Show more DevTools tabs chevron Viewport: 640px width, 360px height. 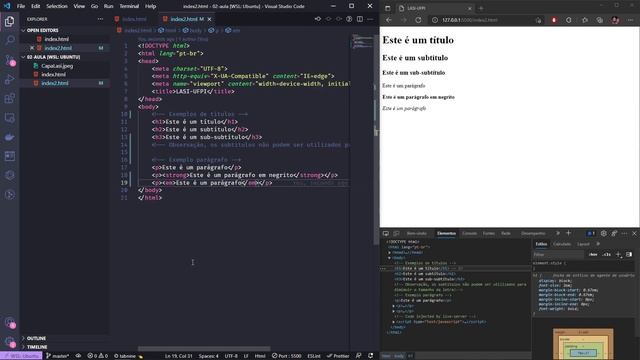click(558, 233)
